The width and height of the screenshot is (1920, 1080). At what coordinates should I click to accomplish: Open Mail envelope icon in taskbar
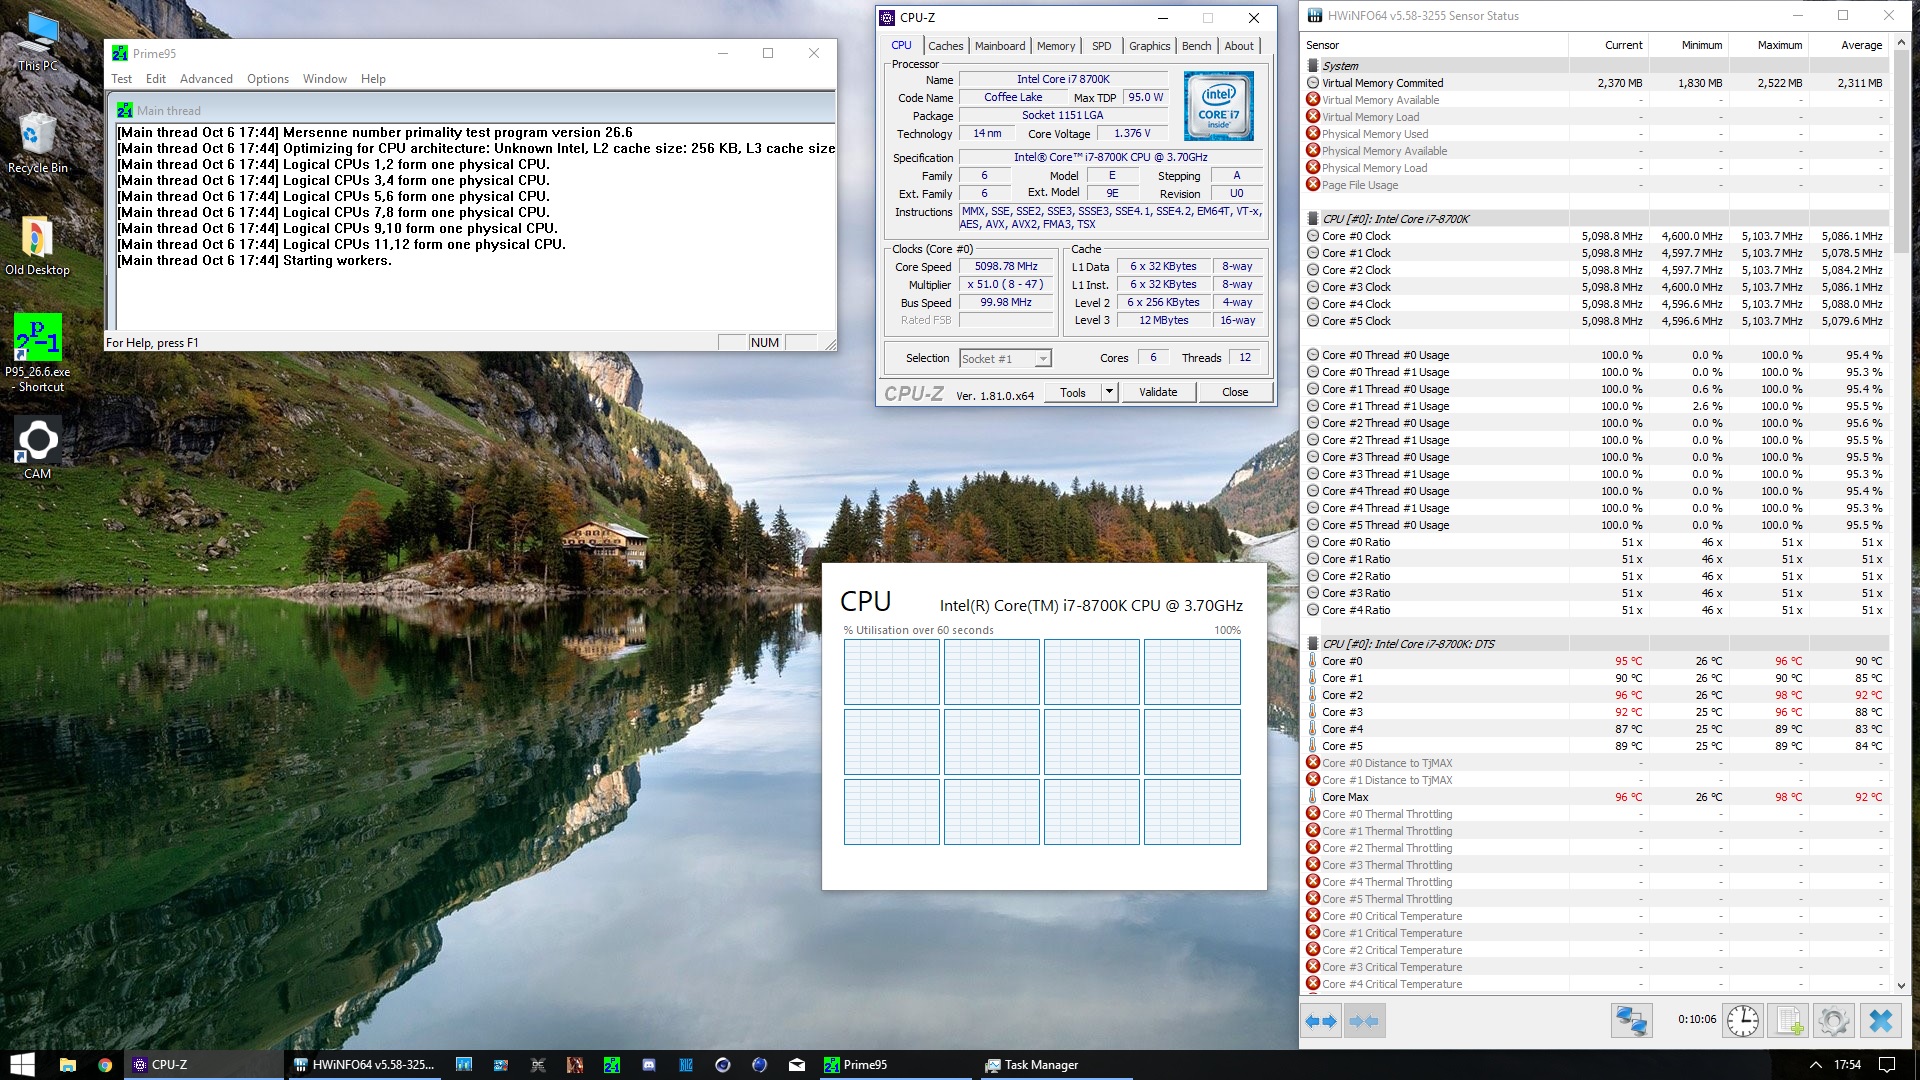pos(796,1065)
